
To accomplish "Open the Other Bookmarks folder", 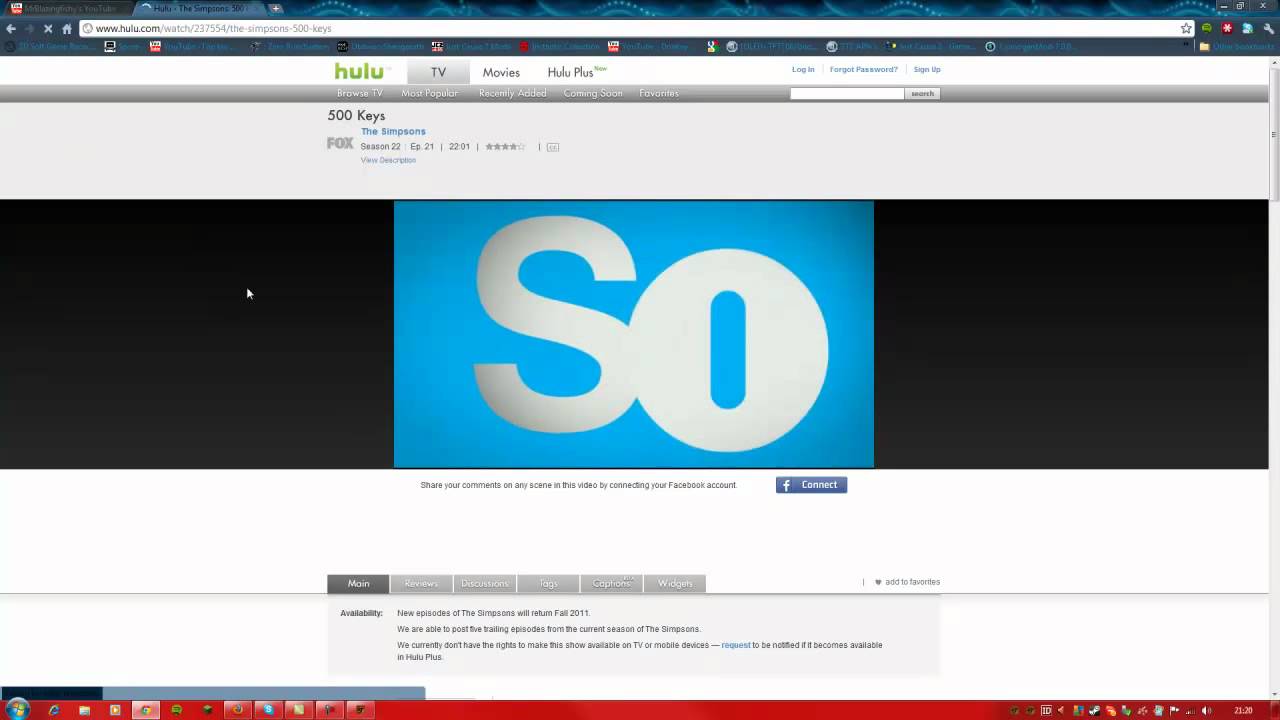I will (x=1236, y=46).
